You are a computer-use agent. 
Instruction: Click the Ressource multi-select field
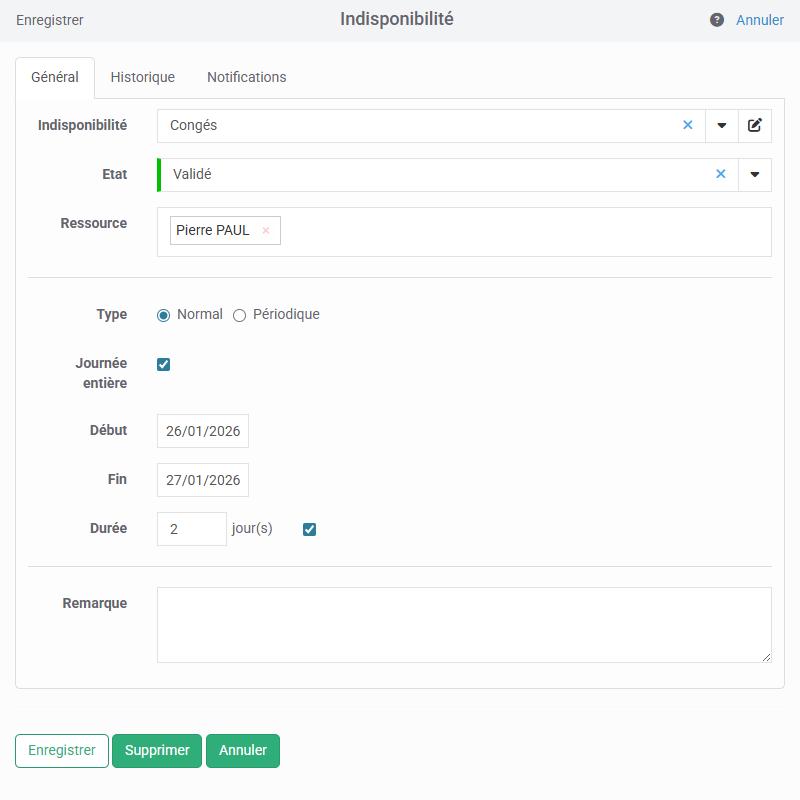click(x=464, y=232)
